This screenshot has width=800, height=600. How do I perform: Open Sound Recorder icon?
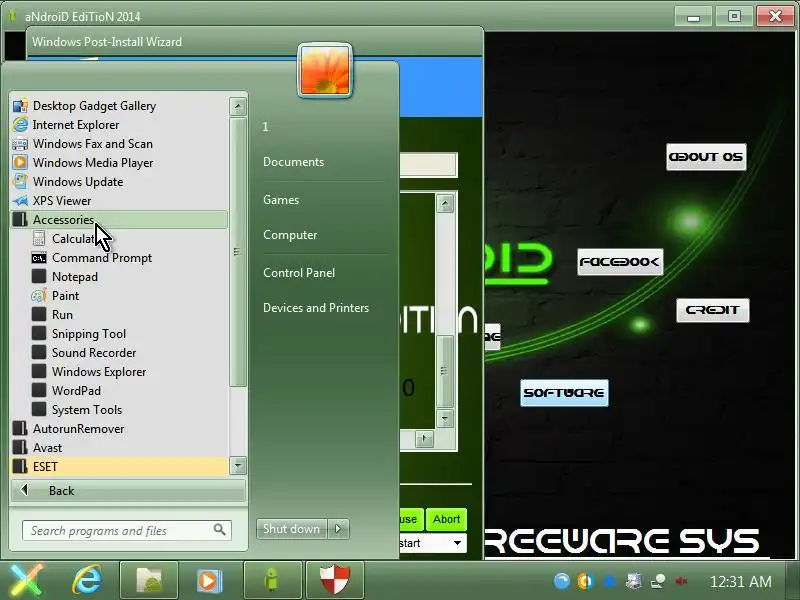39,353
